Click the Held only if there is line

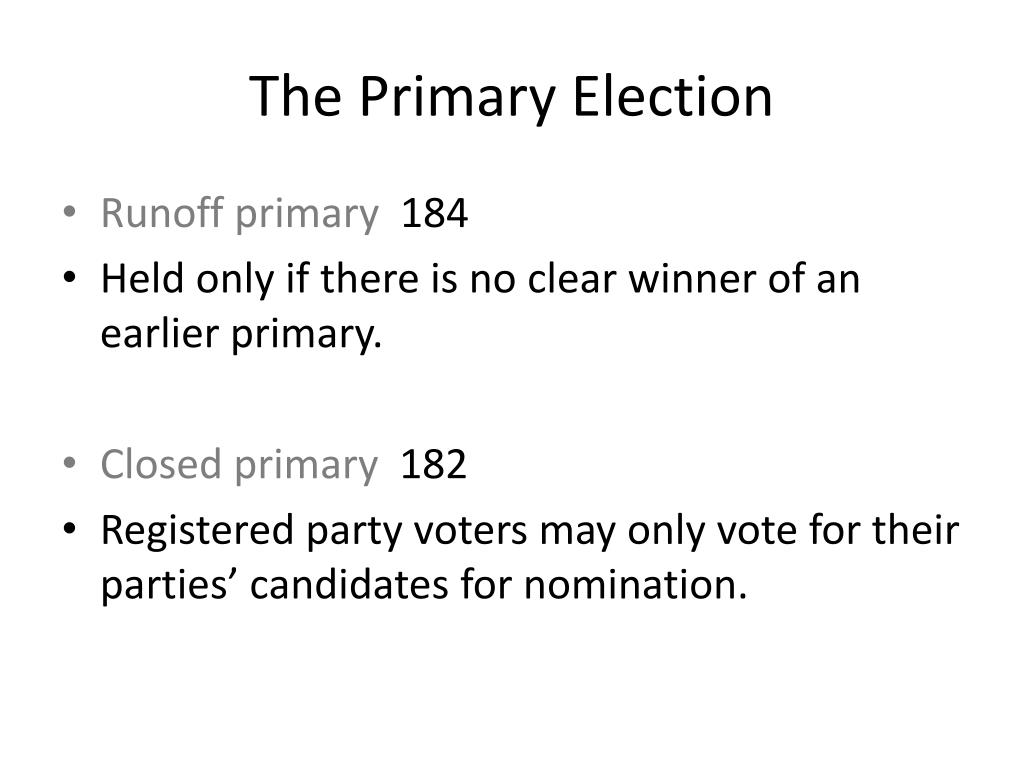480,279
